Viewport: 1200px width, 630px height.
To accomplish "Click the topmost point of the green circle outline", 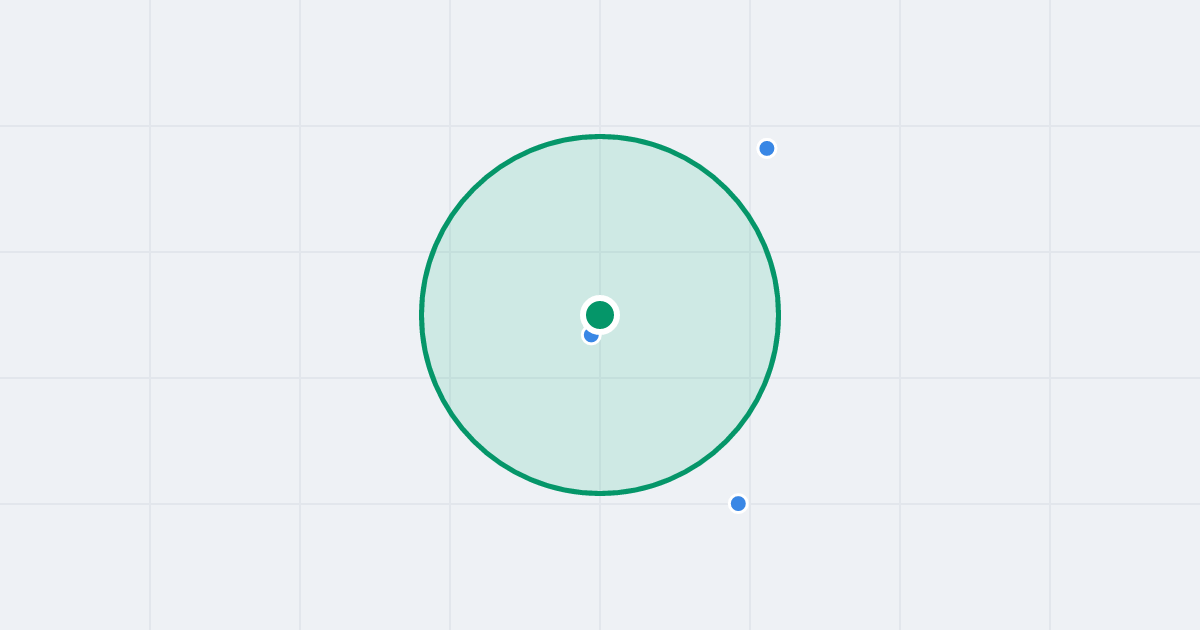I will 600,136.
